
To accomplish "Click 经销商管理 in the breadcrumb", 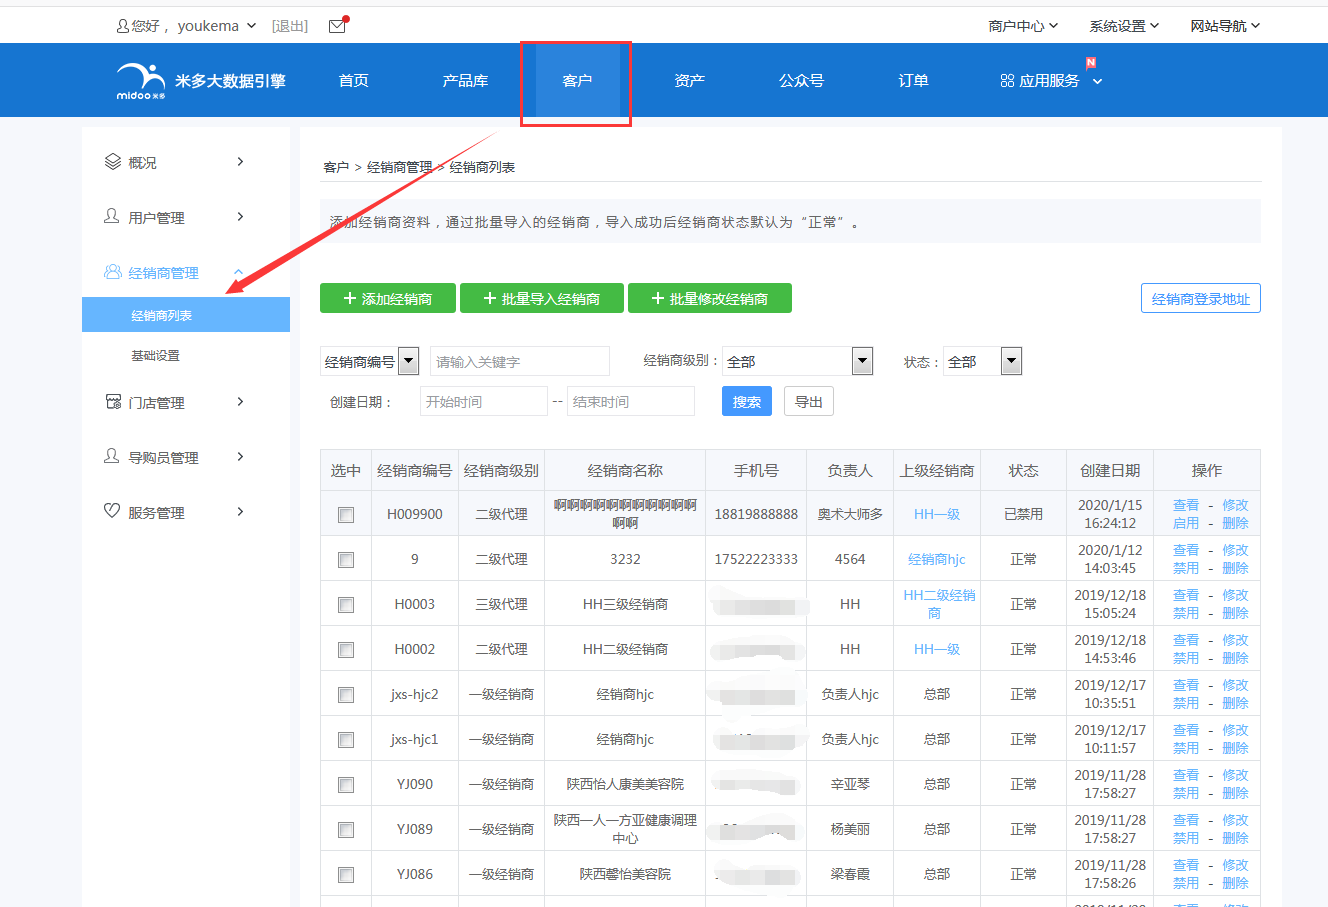I will [400, 167].
